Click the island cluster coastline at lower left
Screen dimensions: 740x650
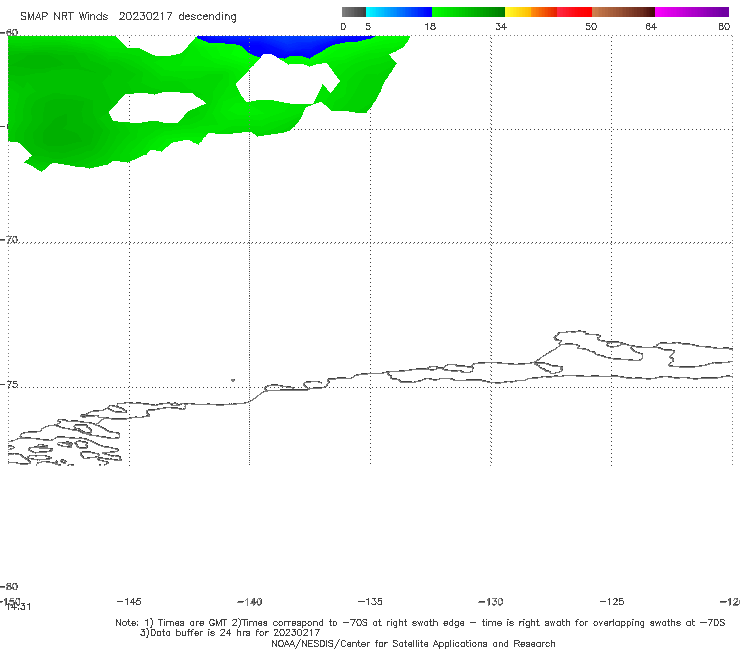(65, 441)
